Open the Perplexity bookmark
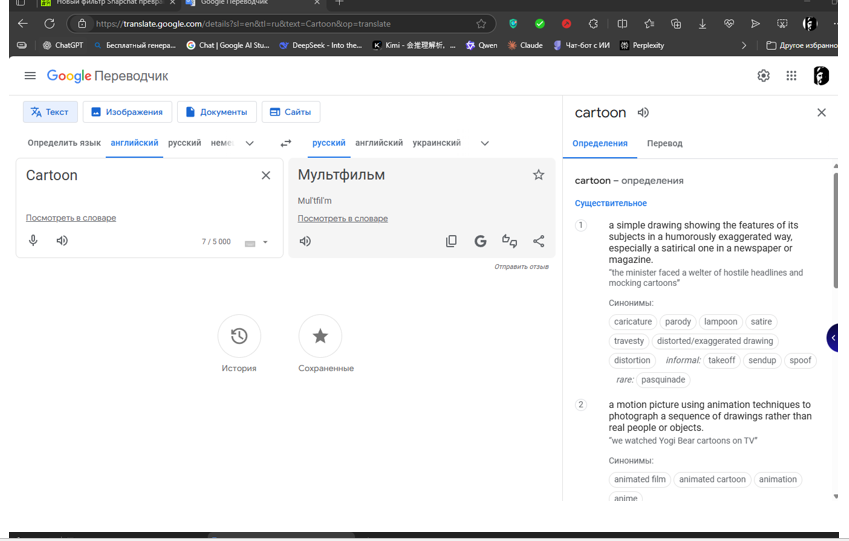The width and height of the screenshot is (849, 541). coord(642,45)
